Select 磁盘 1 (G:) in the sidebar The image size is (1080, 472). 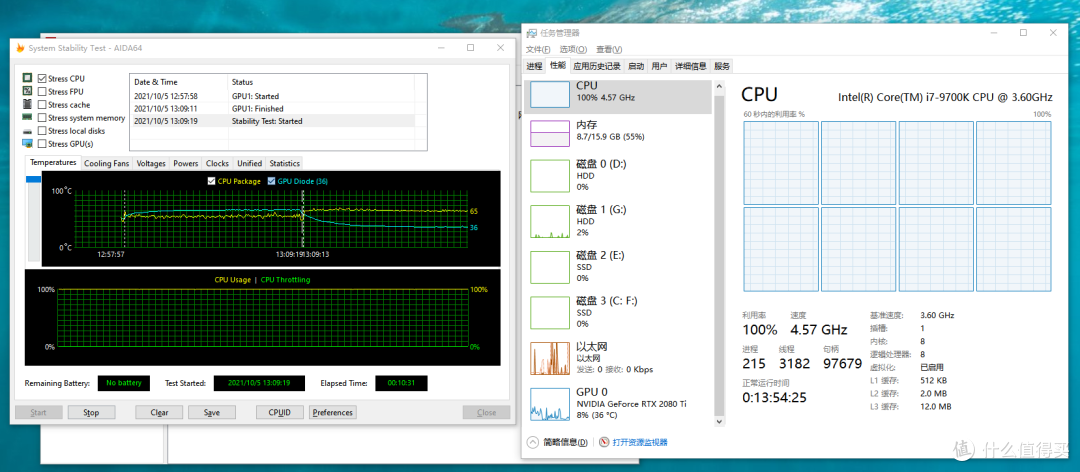(x=618, y=220)
